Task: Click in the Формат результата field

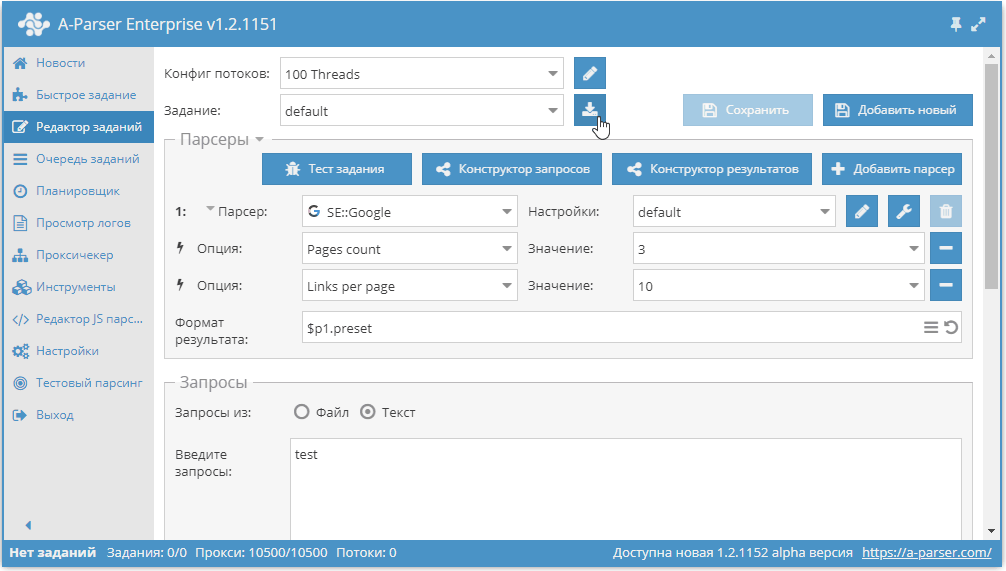Action: click(631, 328)
